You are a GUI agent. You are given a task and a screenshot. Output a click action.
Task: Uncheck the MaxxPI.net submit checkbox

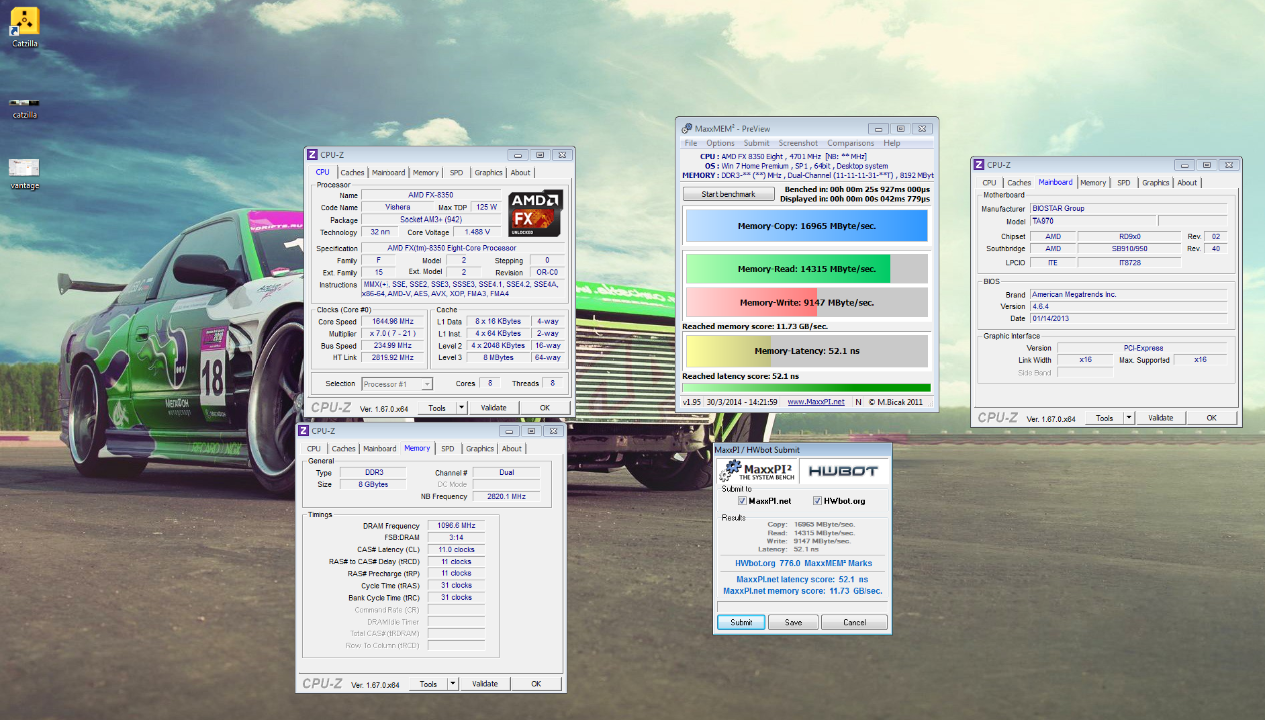[742, 501]
